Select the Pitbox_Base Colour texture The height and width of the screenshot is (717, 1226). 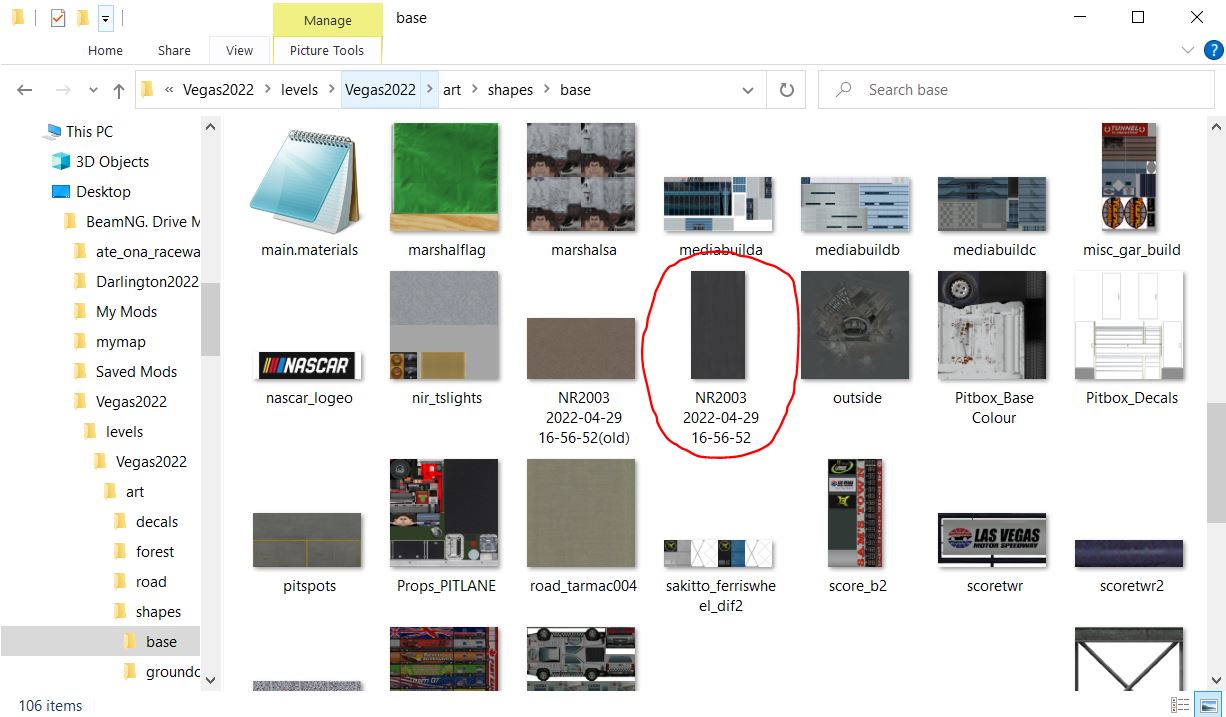click(992, 350)
